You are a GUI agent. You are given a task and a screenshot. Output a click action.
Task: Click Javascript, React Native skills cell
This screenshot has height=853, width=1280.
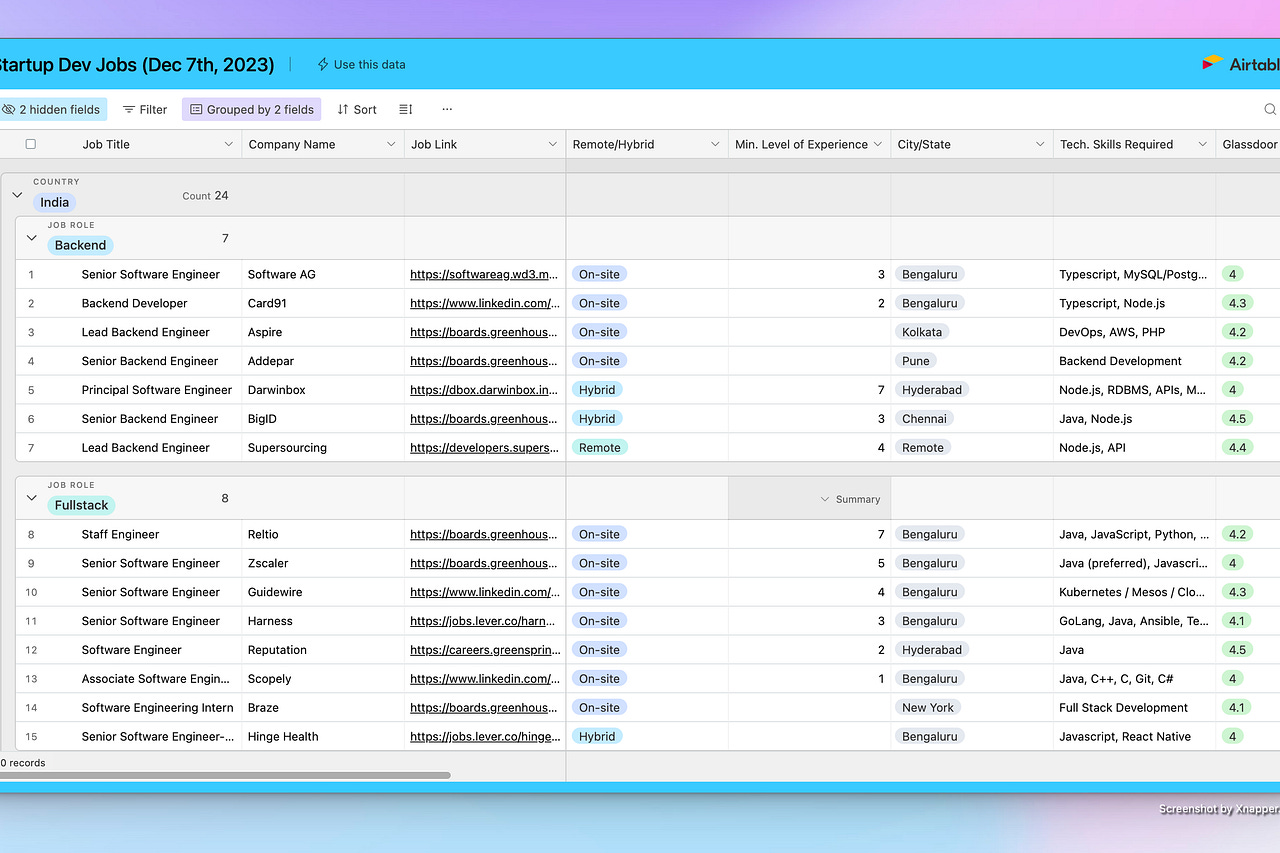click(x=1134, y=736)
